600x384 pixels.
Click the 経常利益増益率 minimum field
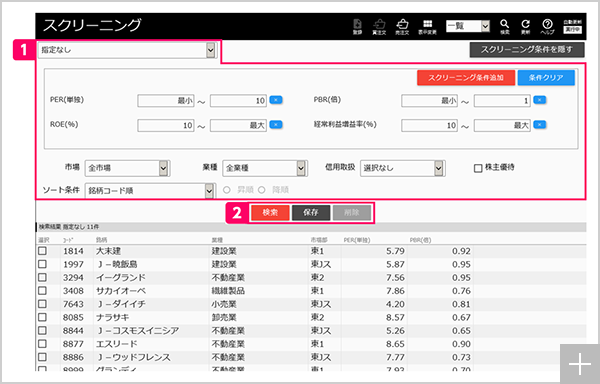point(430,125)
